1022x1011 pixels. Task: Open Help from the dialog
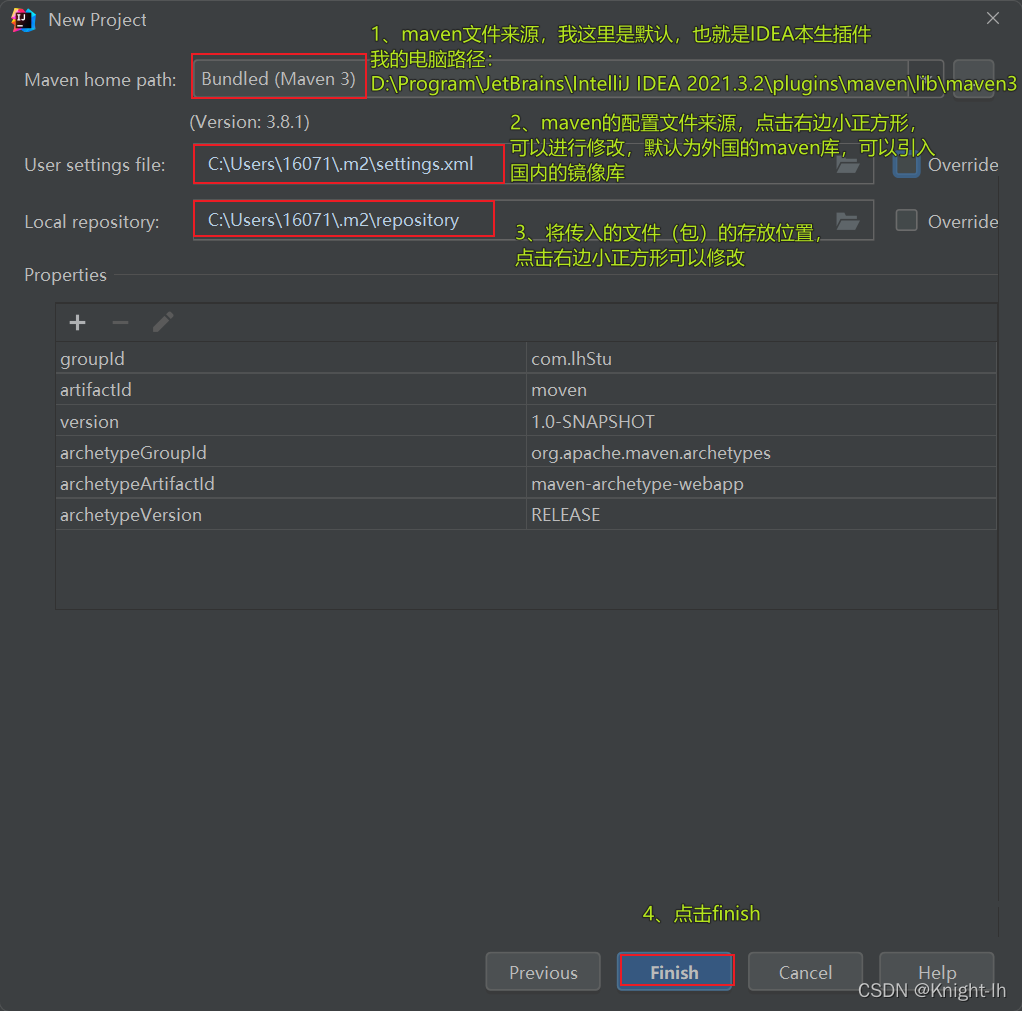coord(936,971)
